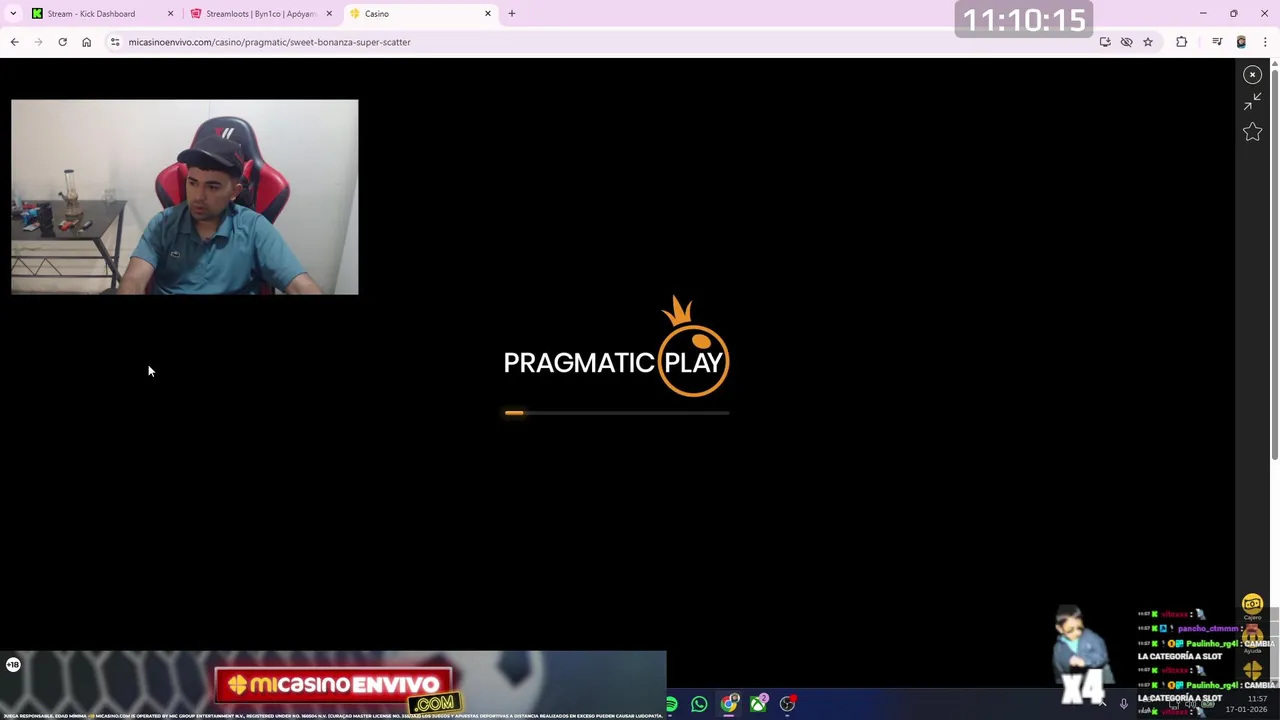Expand the tab search dropdown
The height and width of the screenshot is (720, 1280).
pyautogui.click(x=13, y=14)
